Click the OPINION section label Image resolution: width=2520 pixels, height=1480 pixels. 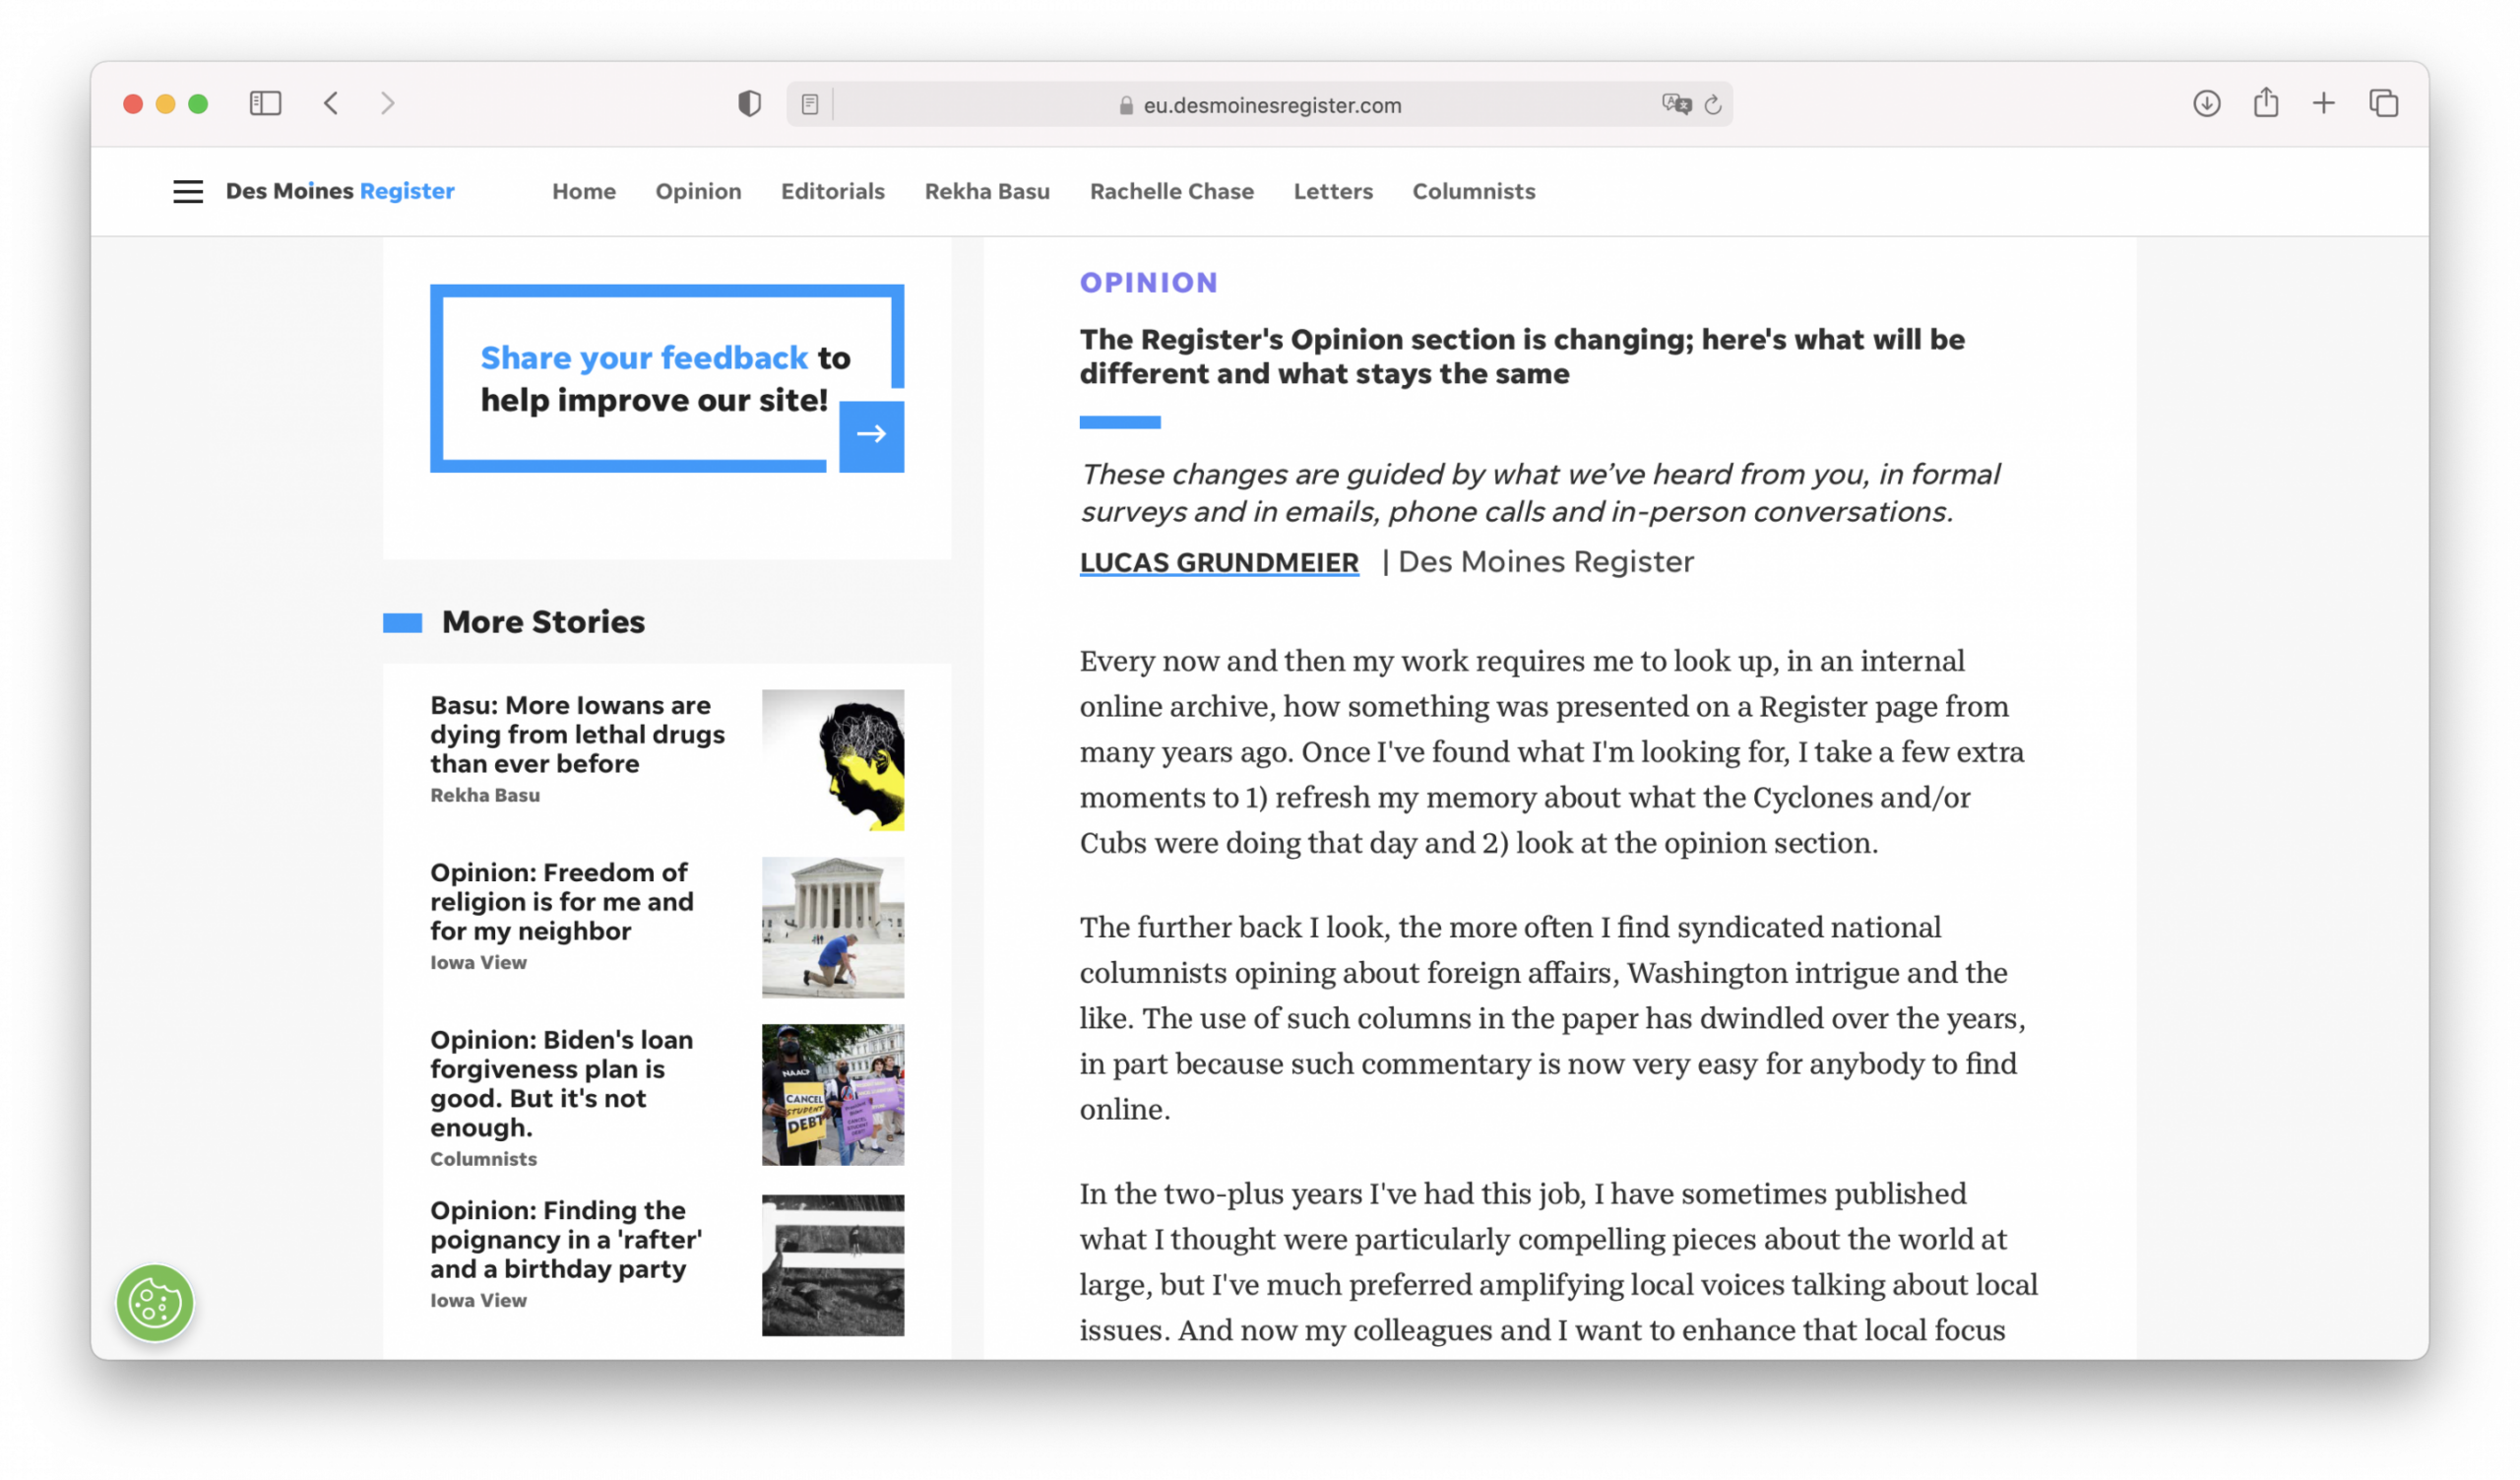point(1149,283)
